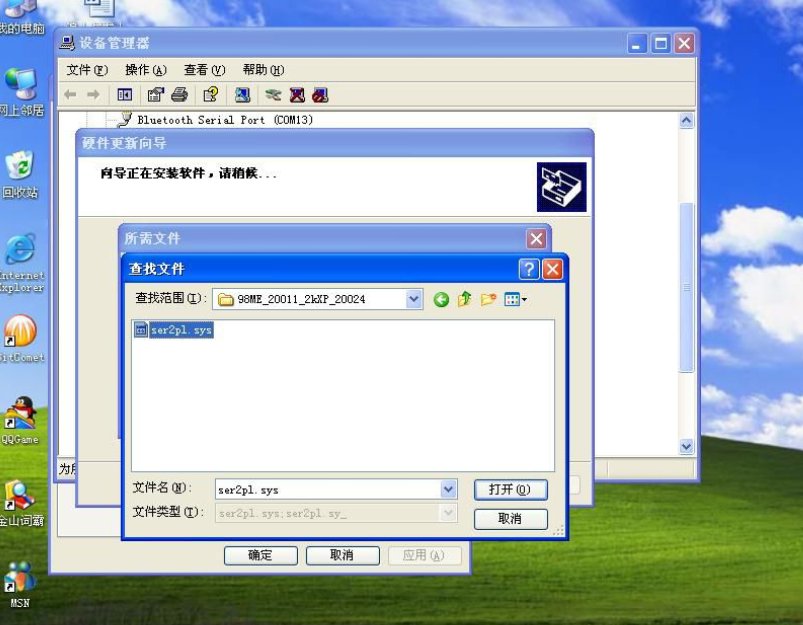Open device Properties via the toolbar icon

(x=155, y=95)
